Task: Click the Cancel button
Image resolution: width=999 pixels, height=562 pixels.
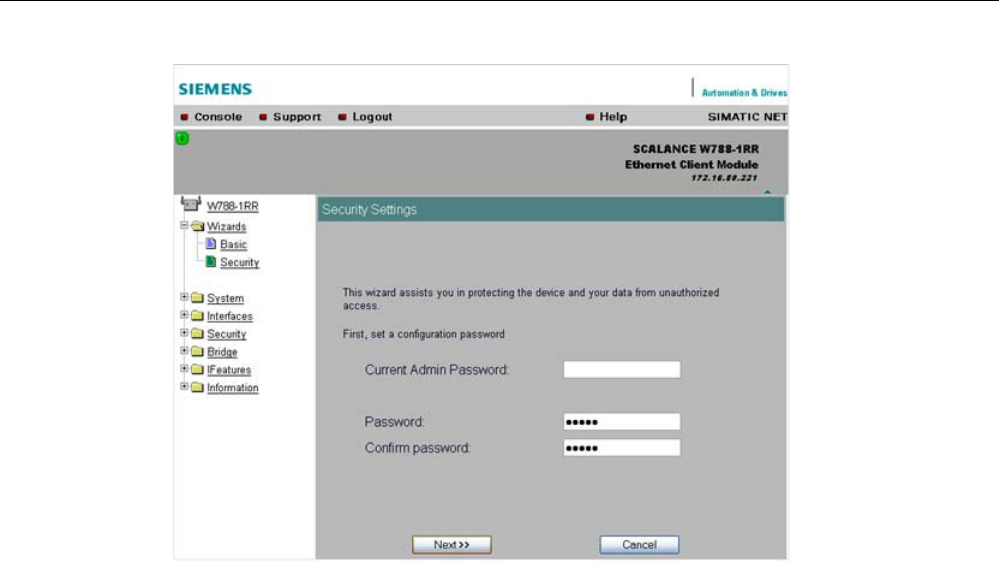Action: click(639, 545)
